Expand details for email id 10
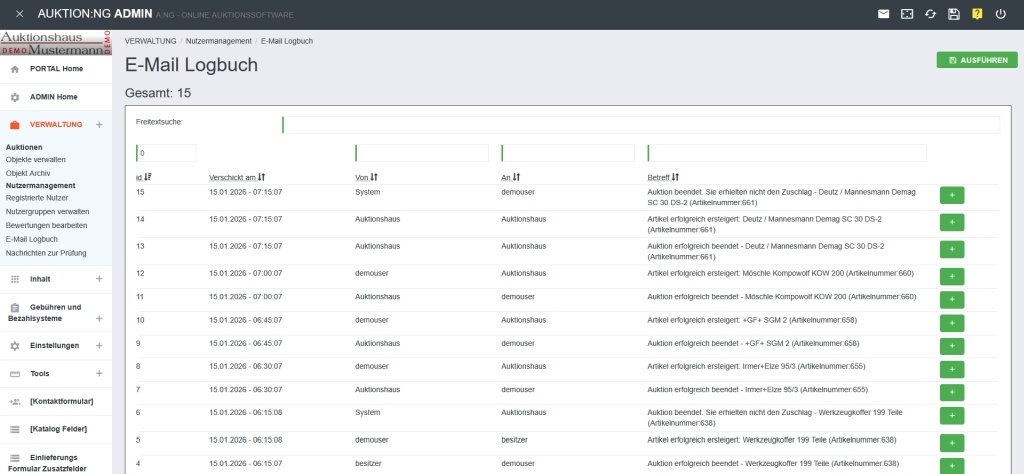 coord(952,323)
